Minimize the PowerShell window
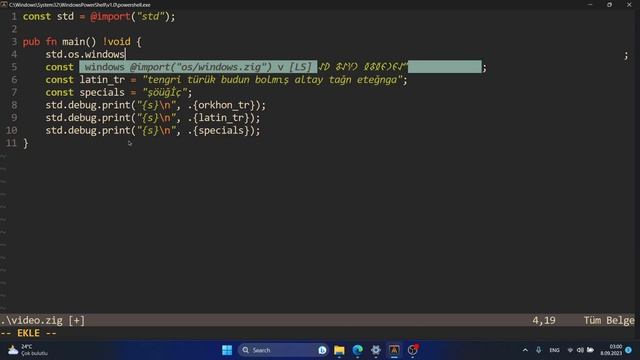 (590, 4)
